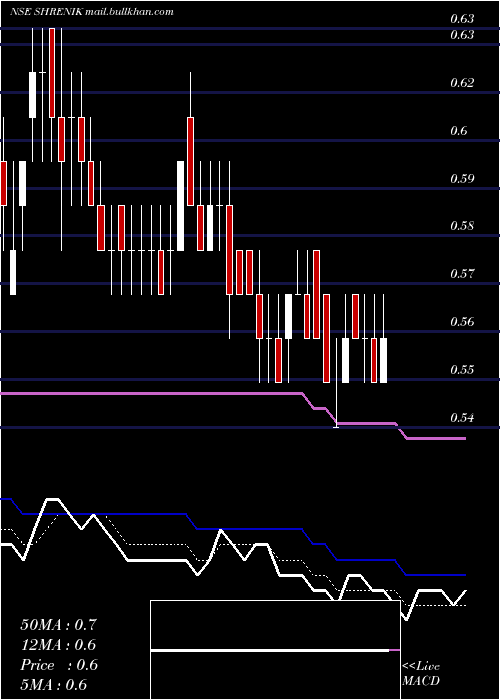Click the 12MA : 0.6 readout
The image size is (500, 700).
click(x=58, y=645)
